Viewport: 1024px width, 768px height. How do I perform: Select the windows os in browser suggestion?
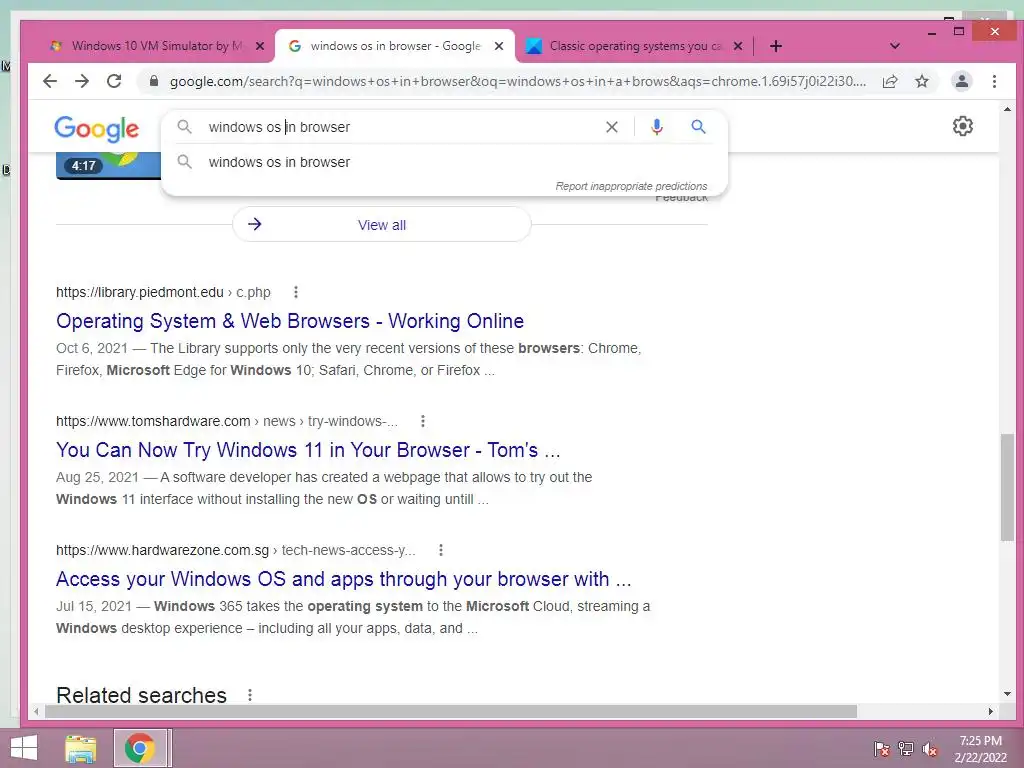(x=443, y=162)
